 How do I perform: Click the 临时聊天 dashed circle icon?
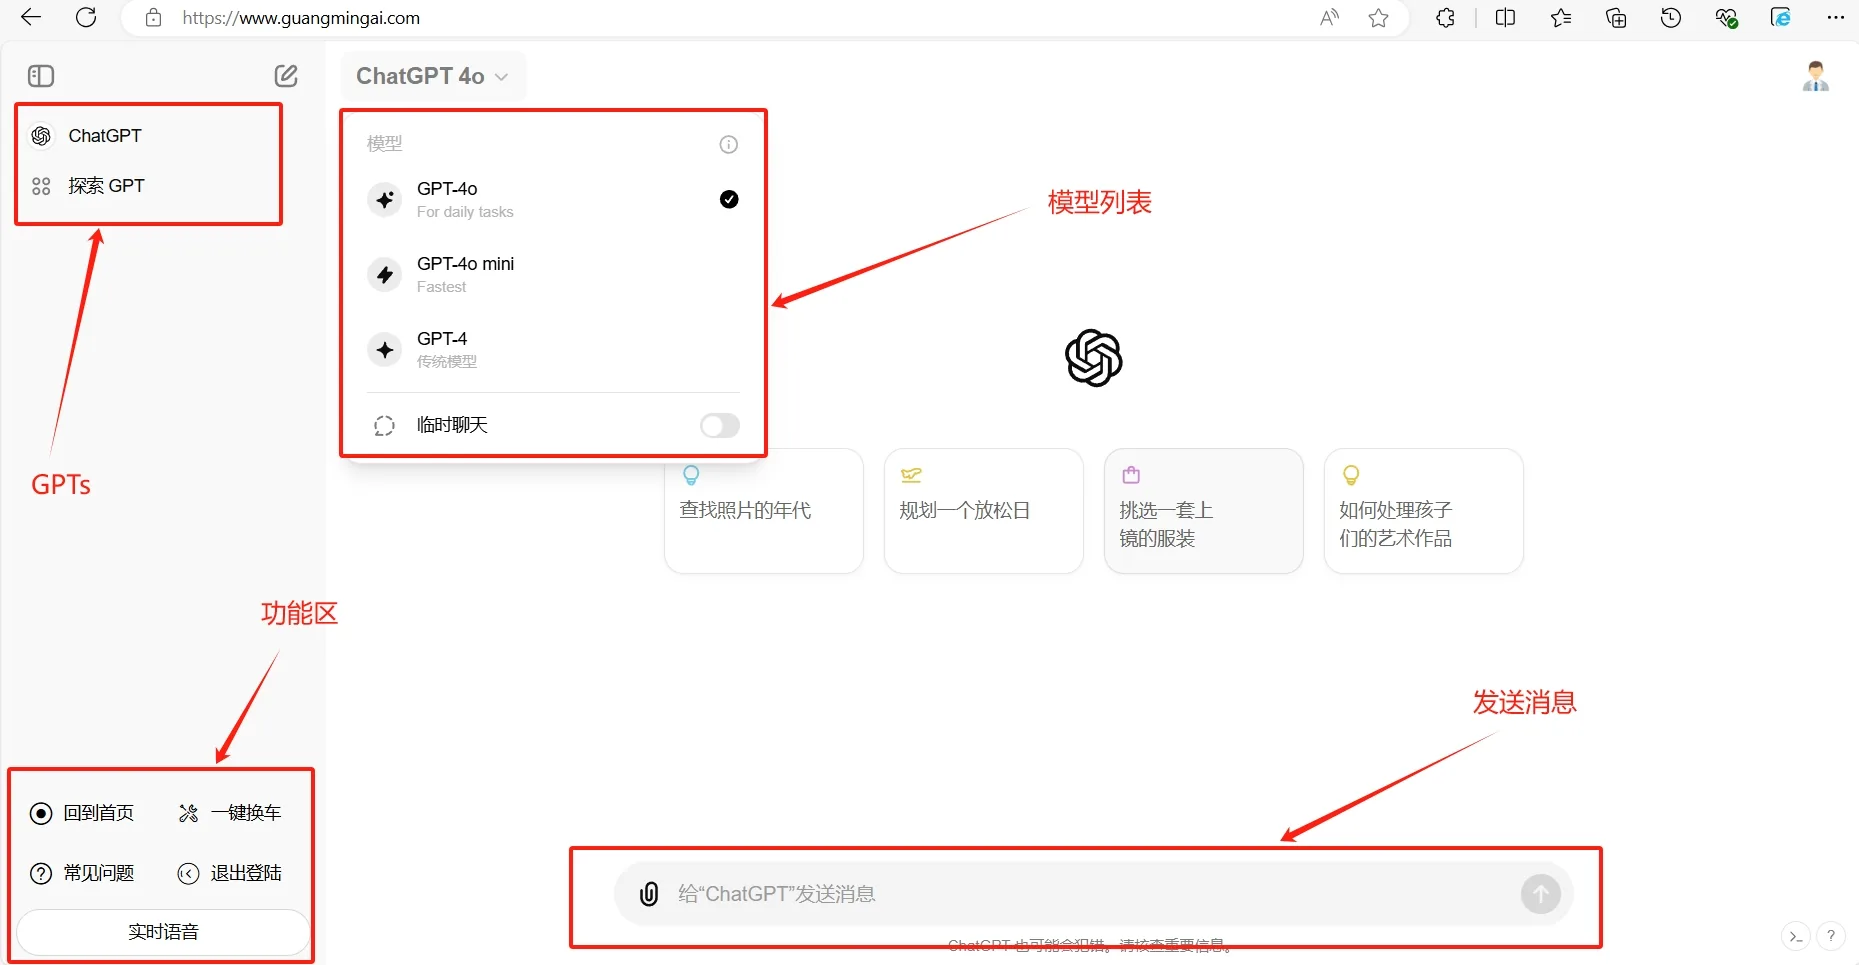click(384, 426)
